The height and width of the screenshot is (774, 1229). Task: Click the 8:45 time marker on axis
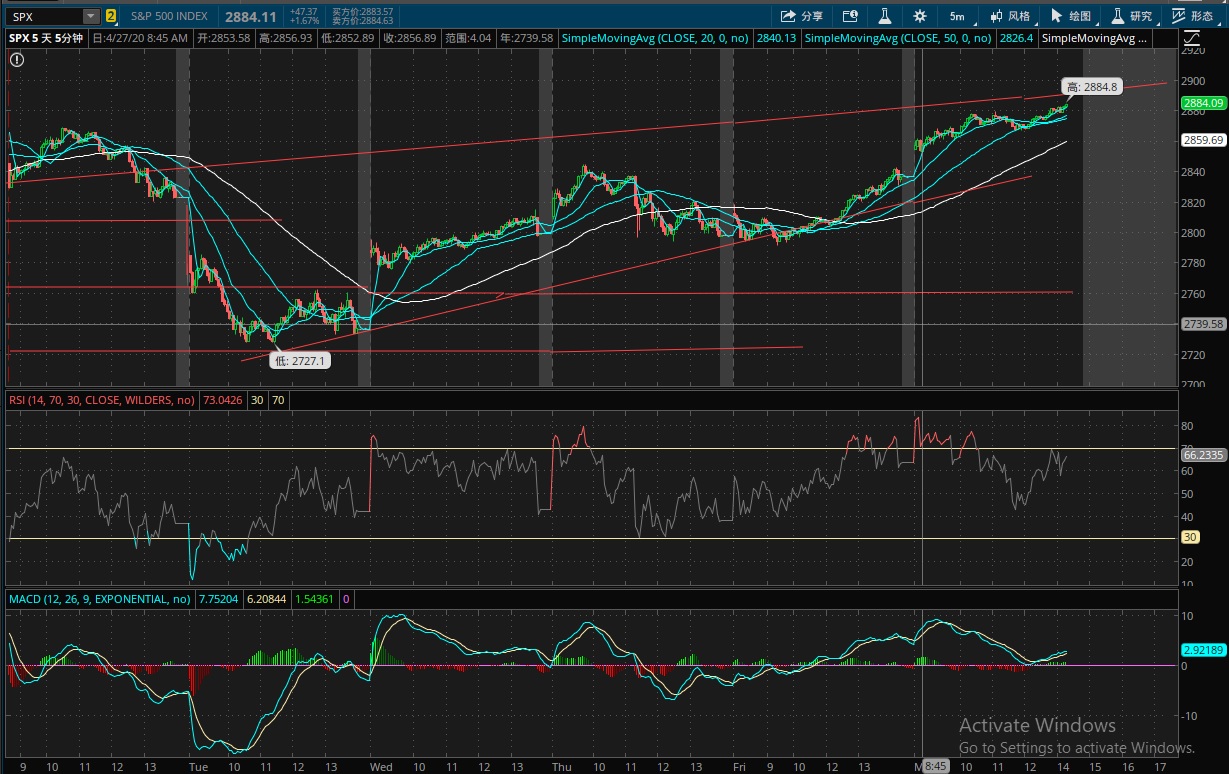[x=935, y=766]
